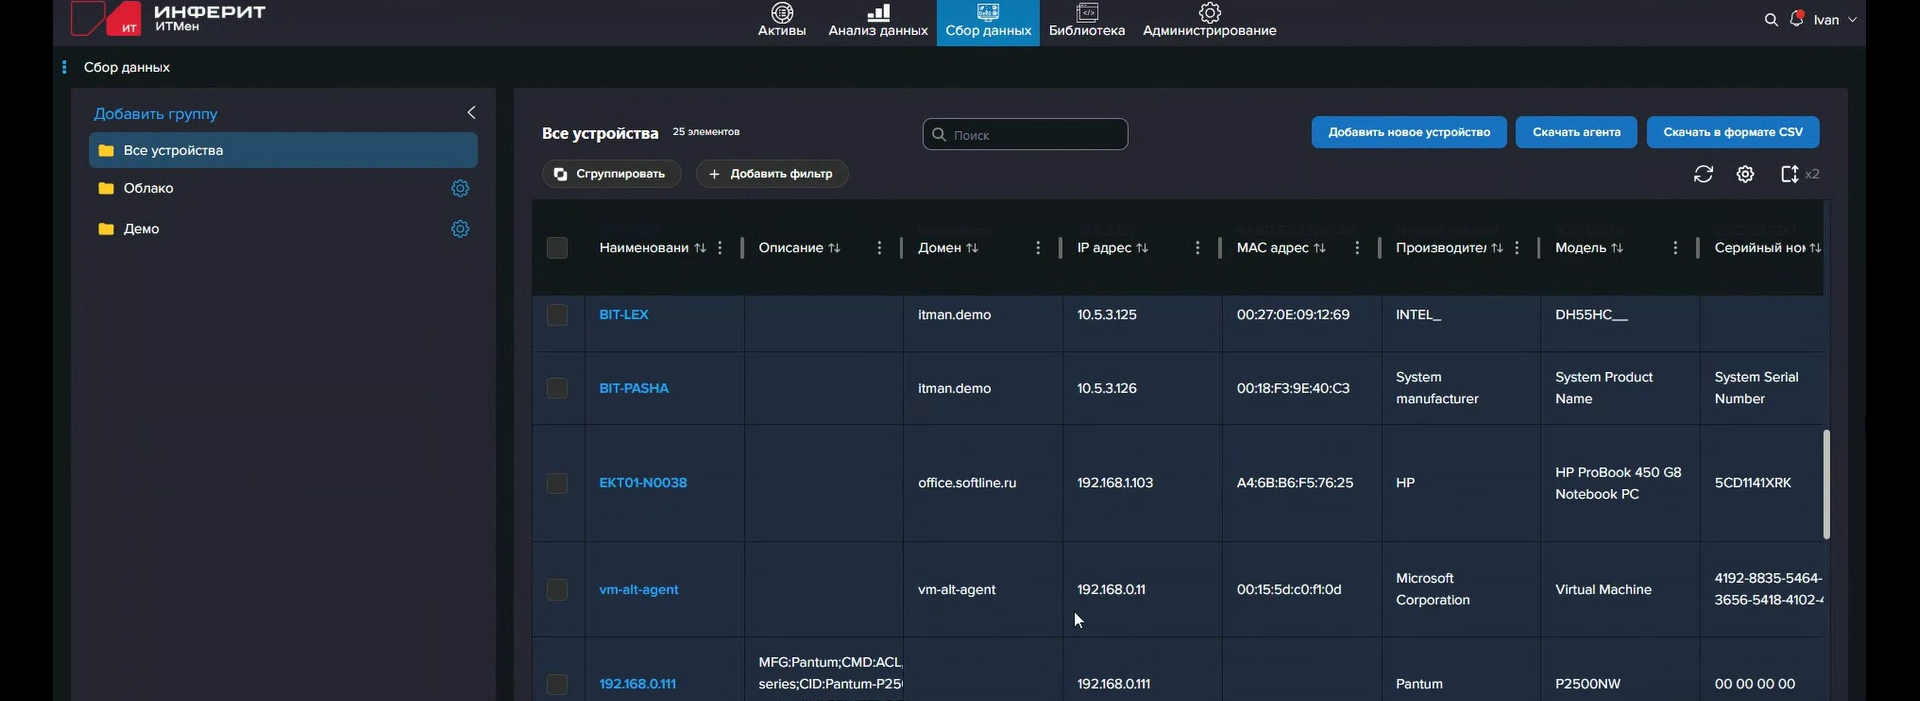Click the three-dot menu beside Сбор данных
Image resolution: width=1920 pixels, height=701 pixels.
[64, 67]
